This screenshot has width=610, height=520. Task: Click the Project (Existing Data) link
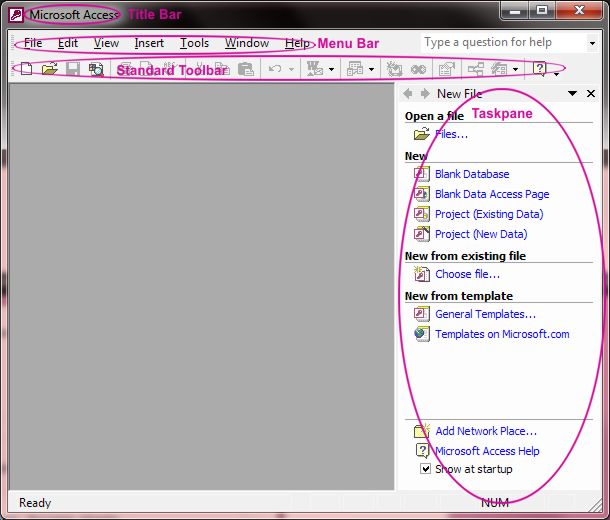click(489, 214)
